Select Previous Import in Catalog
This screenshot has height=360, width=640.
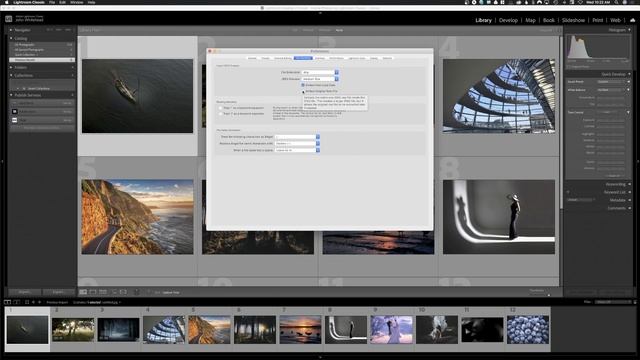[42, 60]
